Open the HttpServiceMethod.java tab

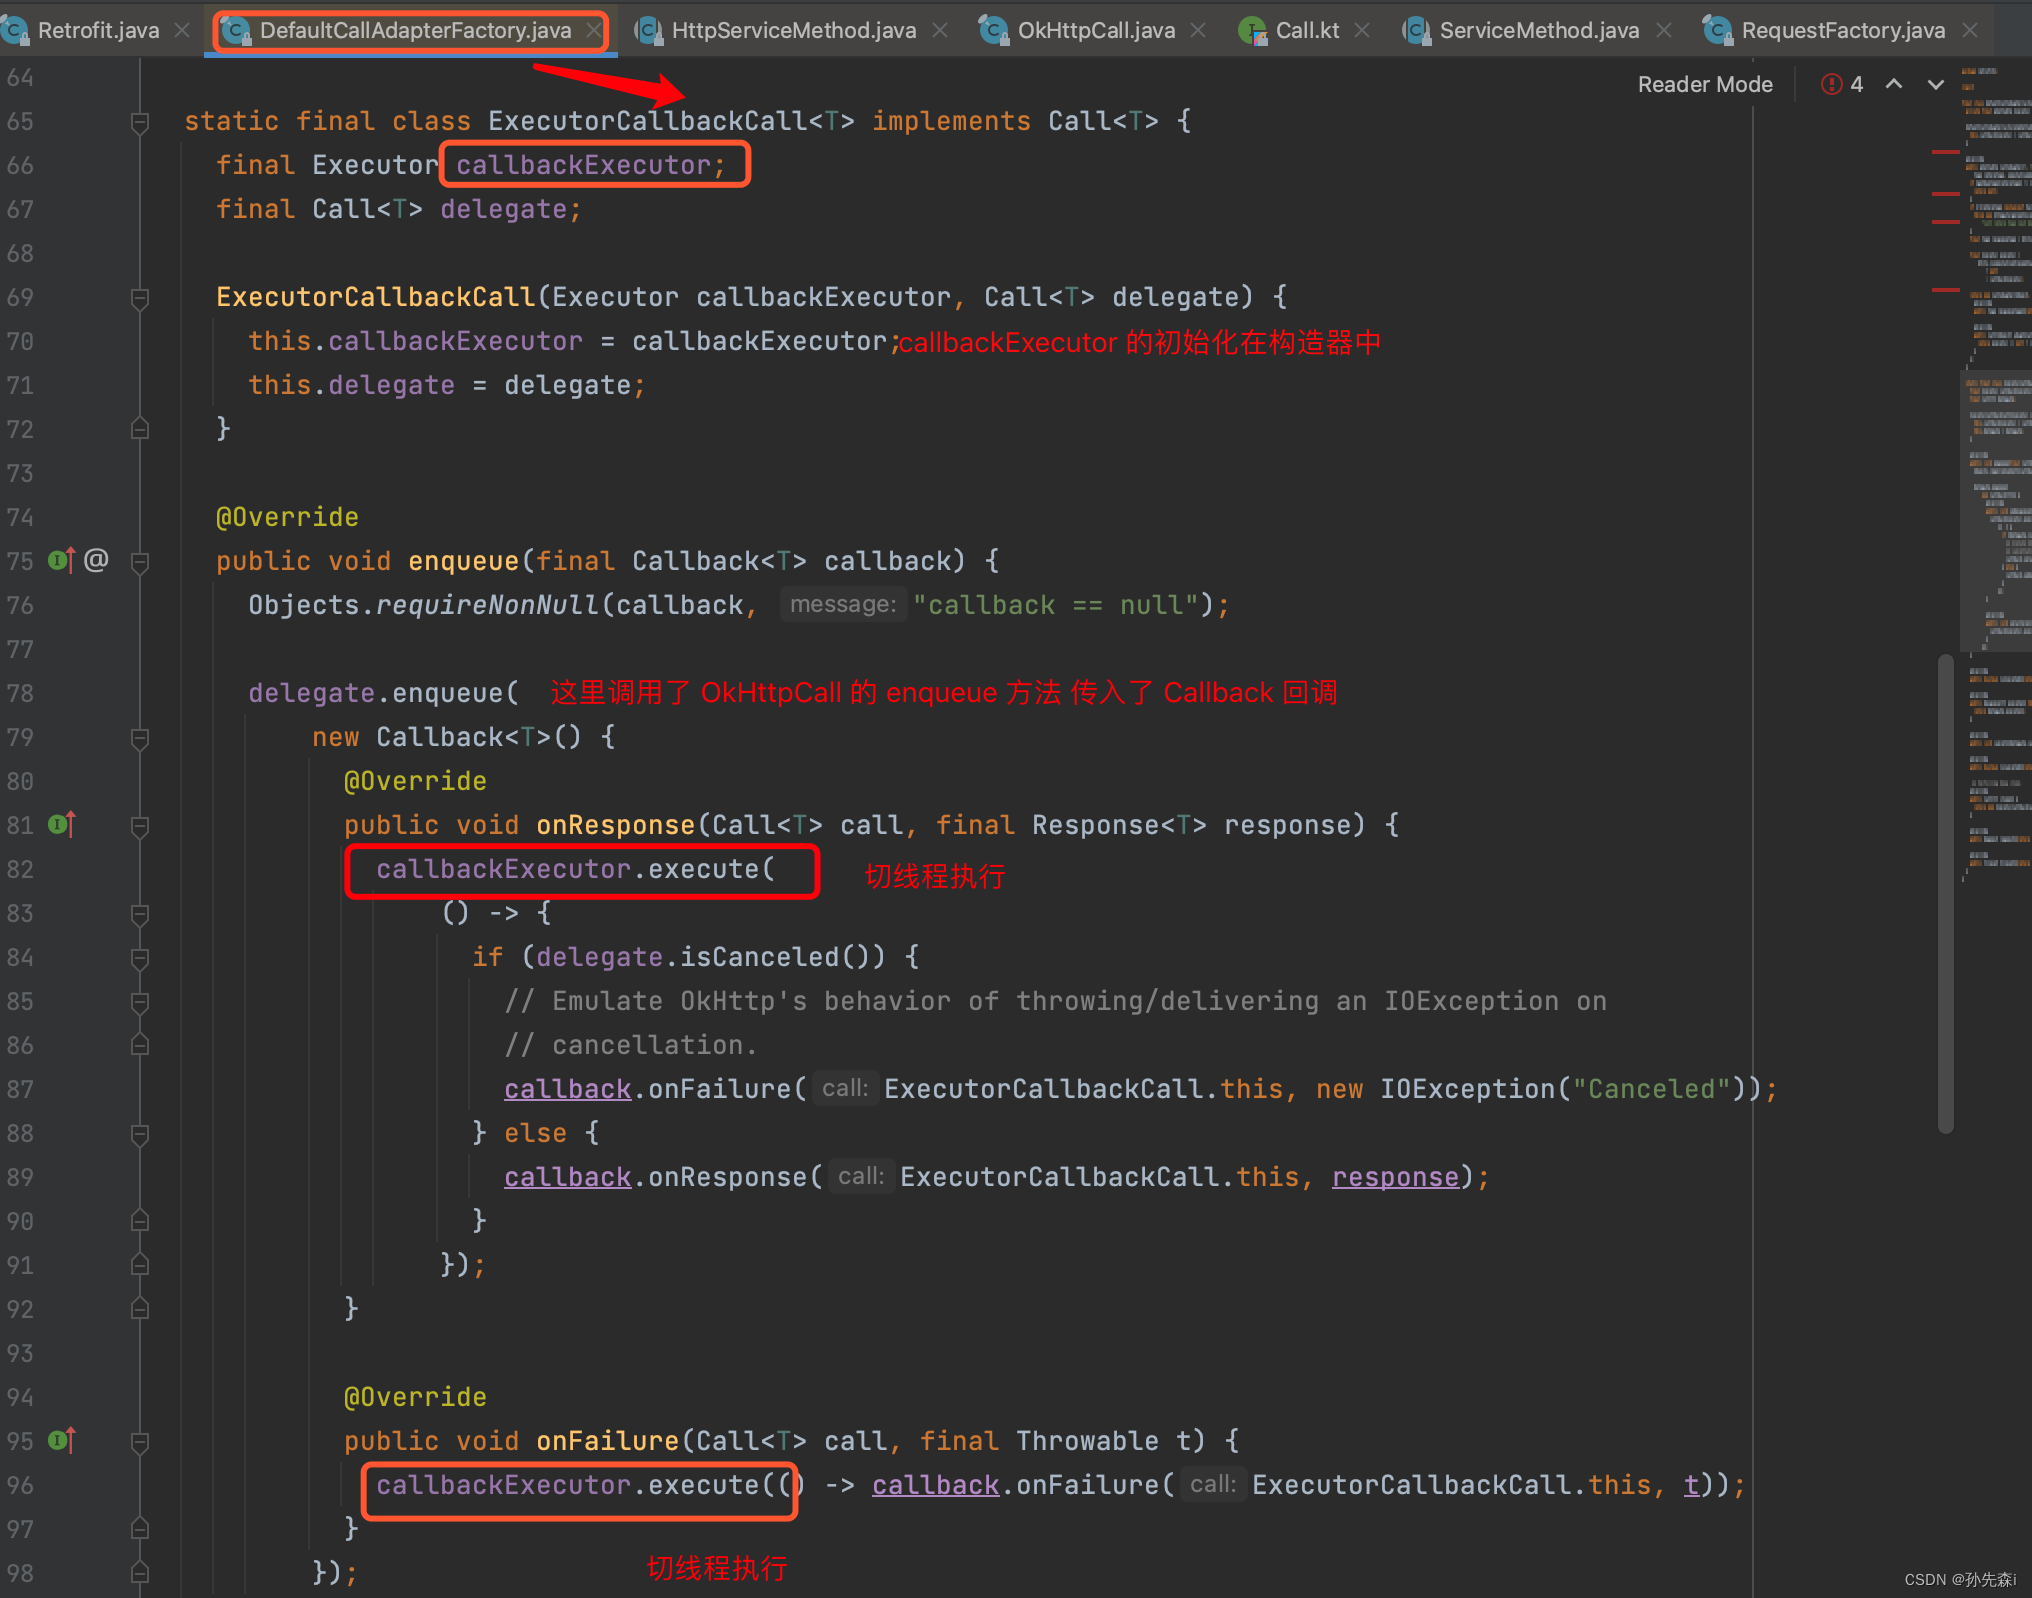click(794, 30)
